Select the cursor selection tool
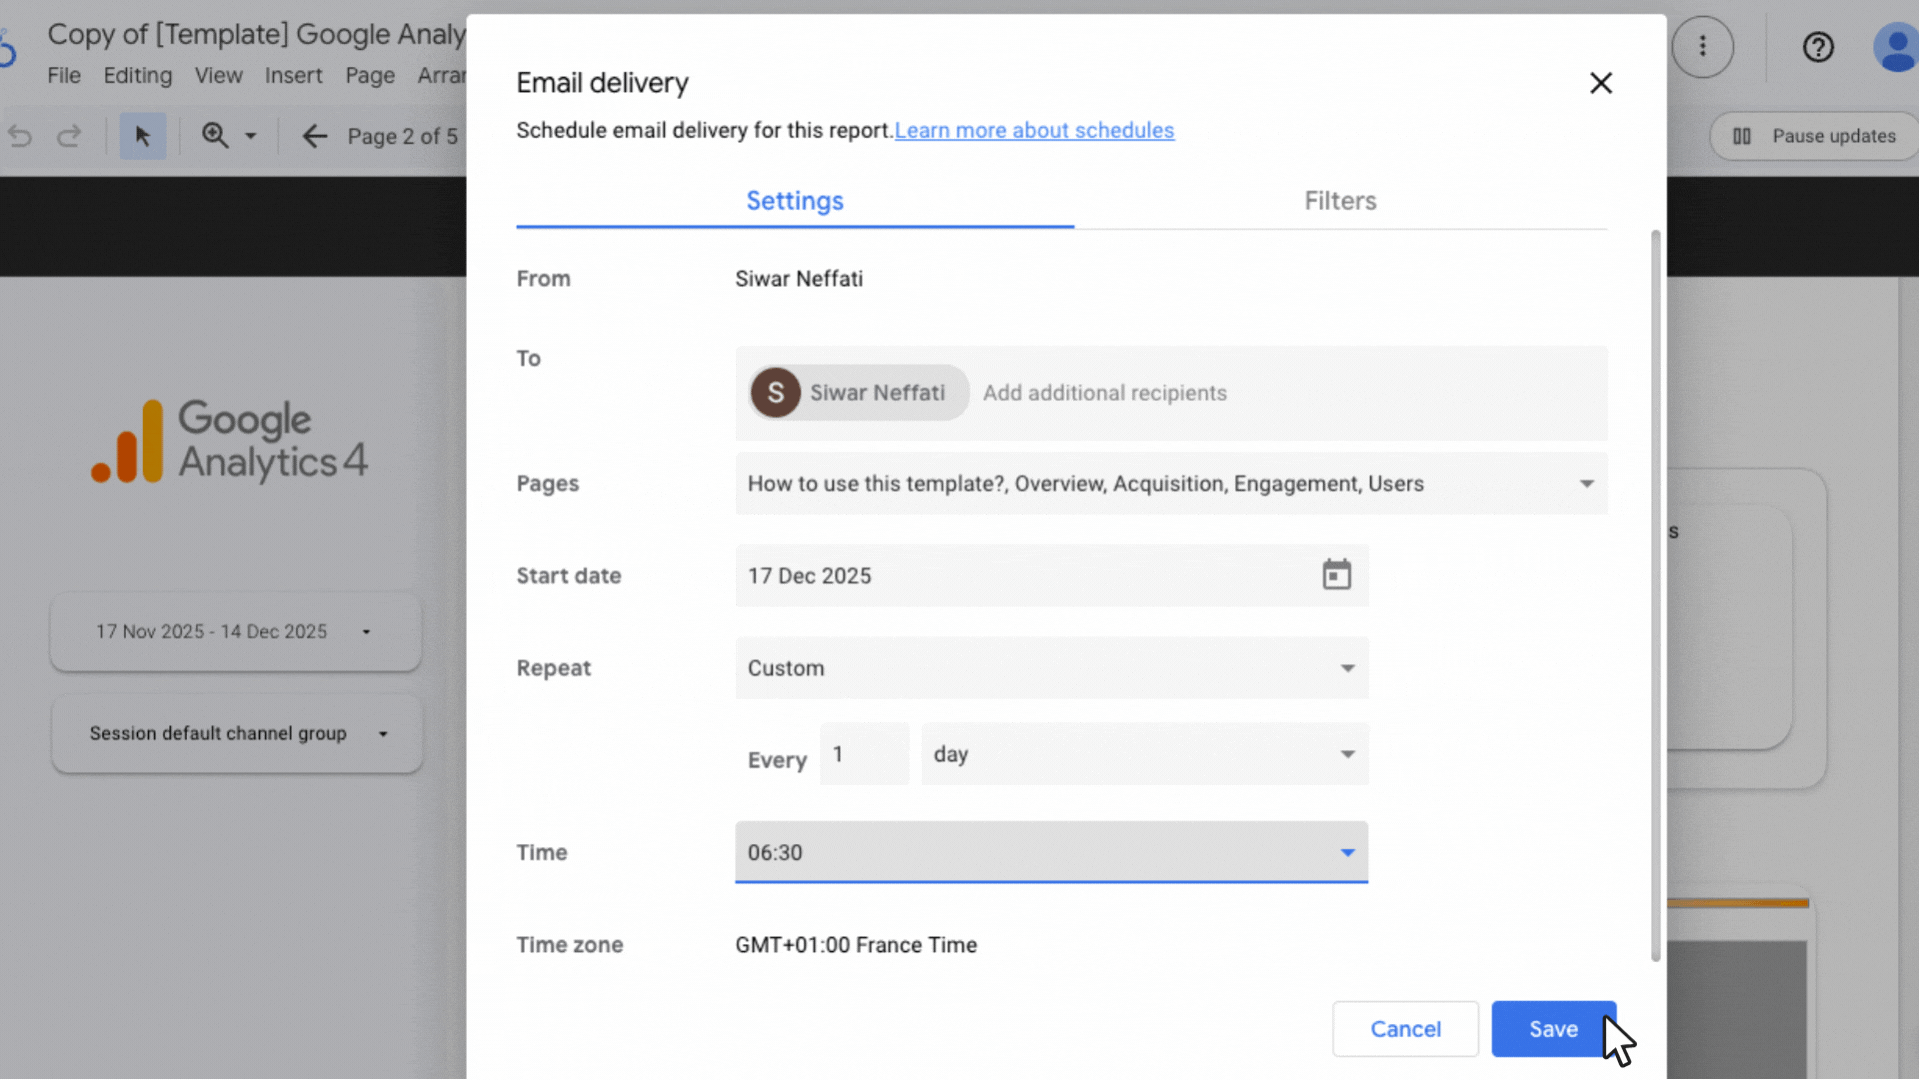The width and height of the screenshot is (1920, 1080). pyautogui.click(x=143, y=136)
